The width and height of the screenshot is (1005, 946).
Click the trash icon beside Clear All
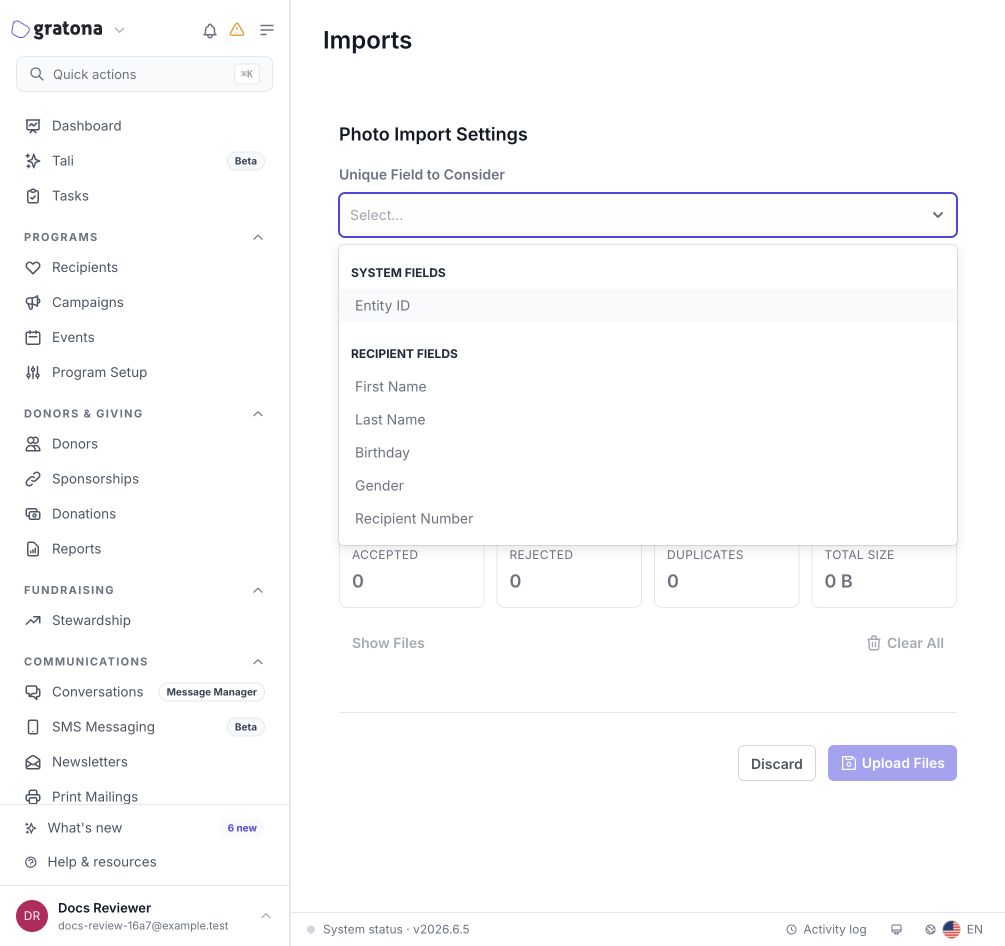(x=874, y=643)
